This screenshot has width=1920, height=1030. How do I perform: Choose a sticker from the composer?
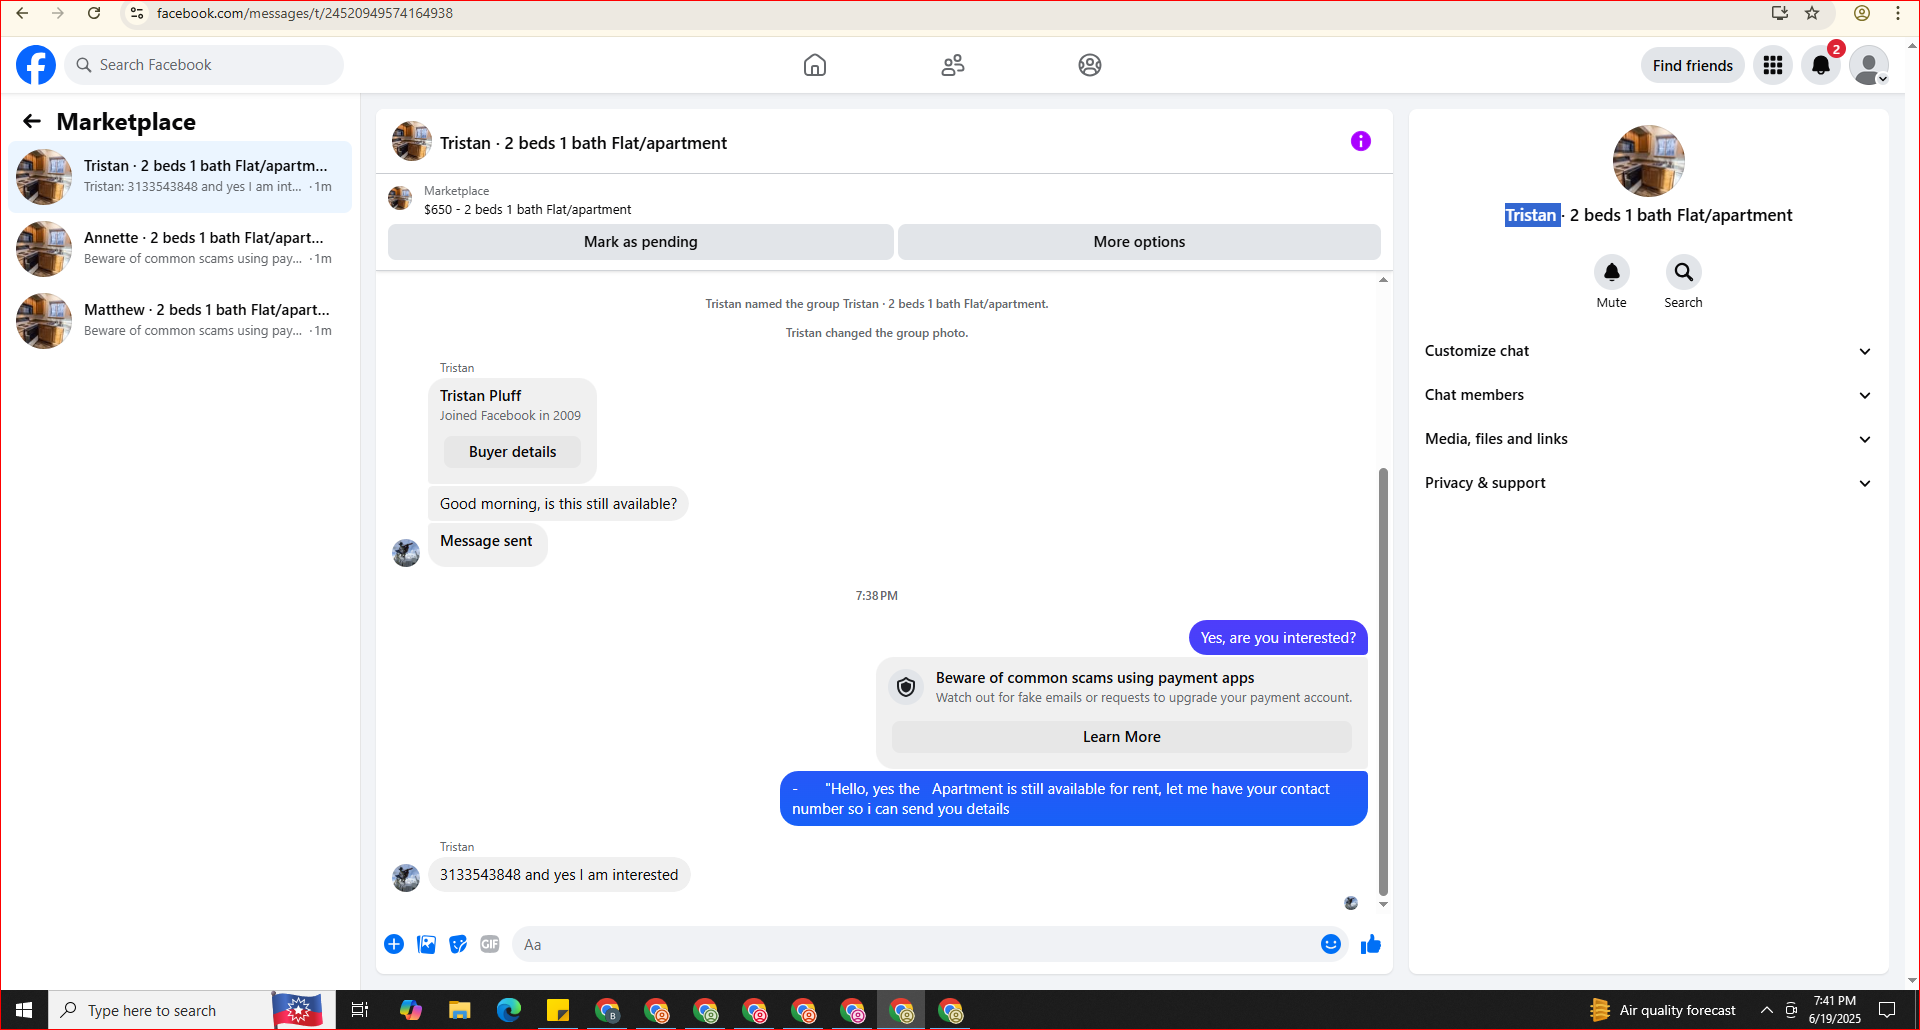coord(458,944)
